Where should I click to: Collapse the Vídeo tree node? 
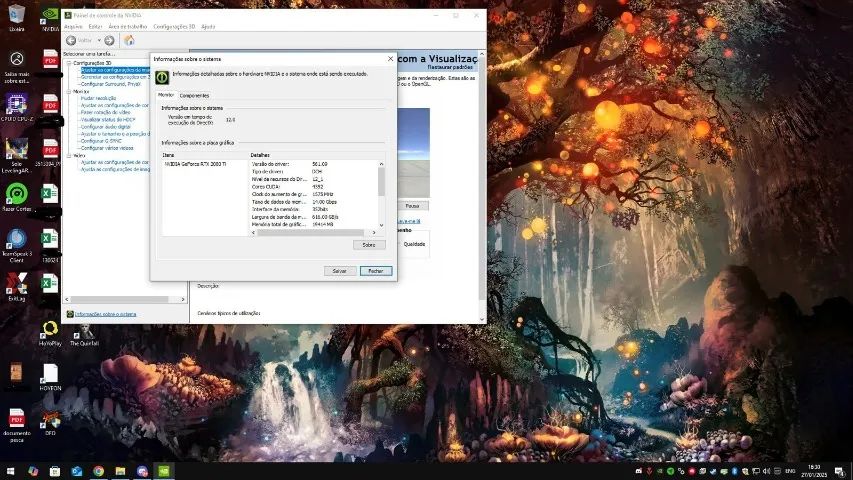point(69,156)
